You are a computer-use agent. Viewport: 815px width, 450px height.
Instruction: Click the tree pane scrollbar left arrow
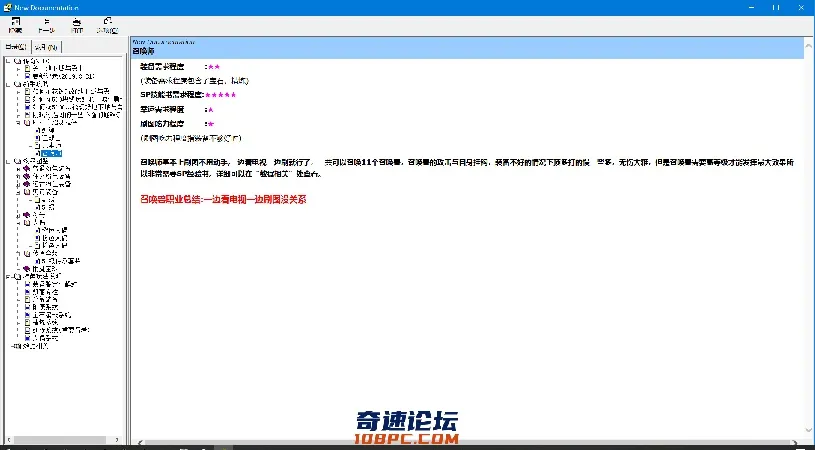pos(9,440)
